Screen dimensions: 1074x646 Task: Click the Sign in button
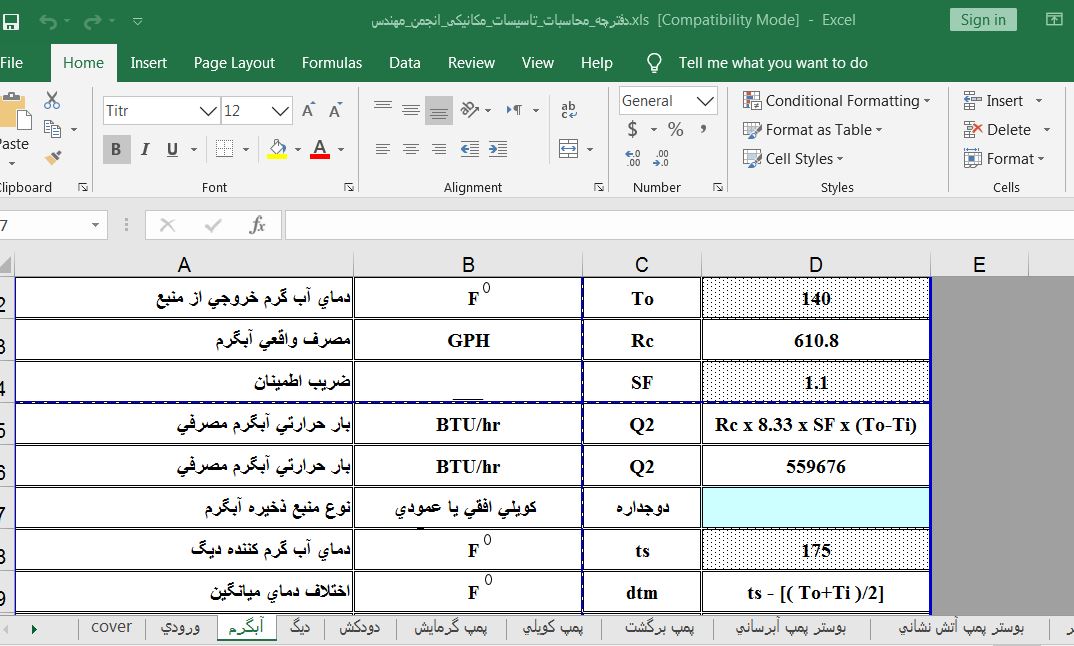pyautogui.click(x=983, y=20)
